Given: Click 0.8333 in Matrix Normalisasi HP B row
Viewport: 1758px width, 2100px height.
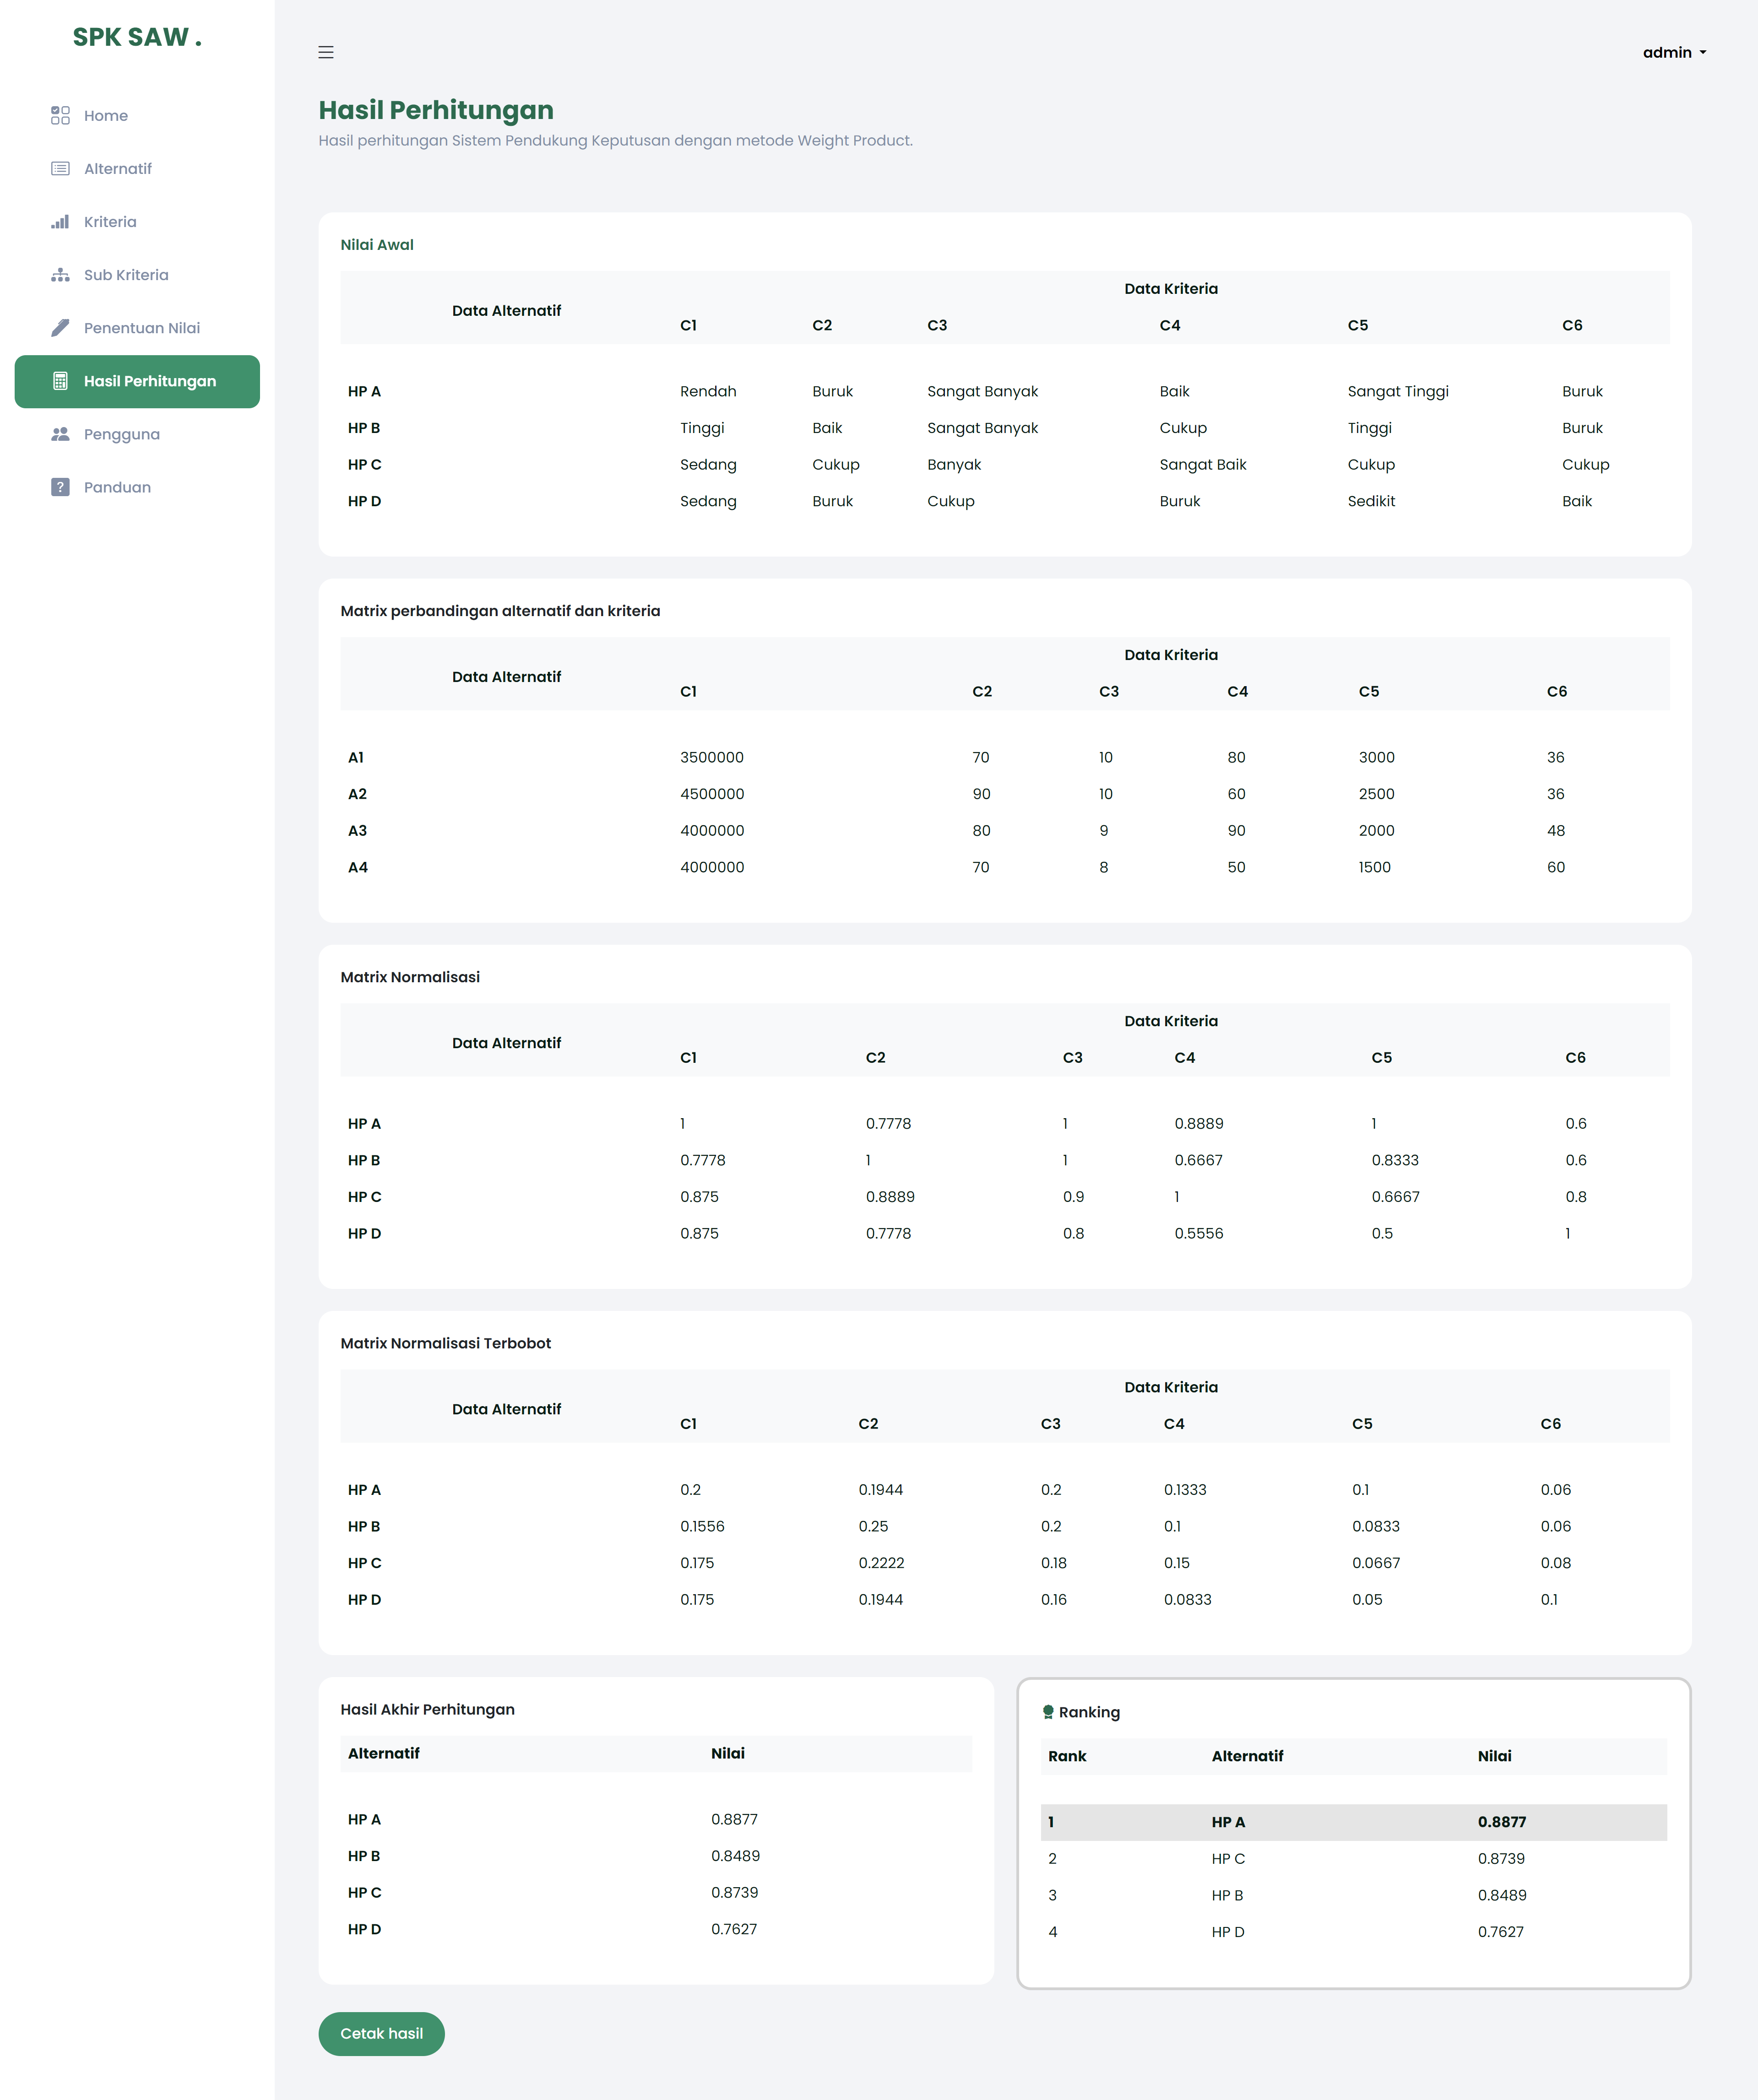Looking at the screenshot, I should (1395, 1160).
